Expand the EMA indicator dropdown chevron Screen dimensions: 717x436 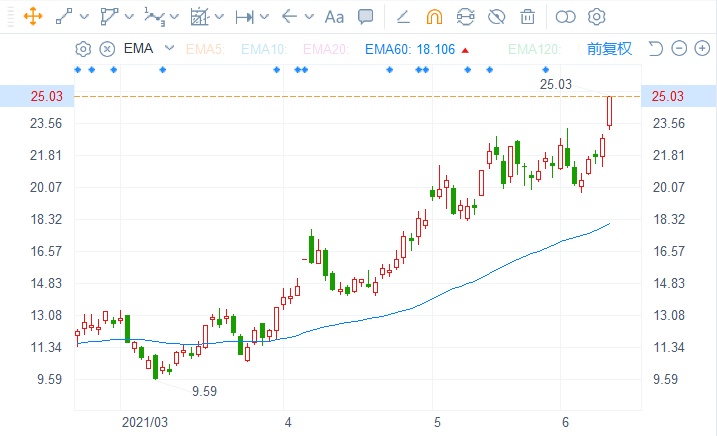[x=169, y=48]
